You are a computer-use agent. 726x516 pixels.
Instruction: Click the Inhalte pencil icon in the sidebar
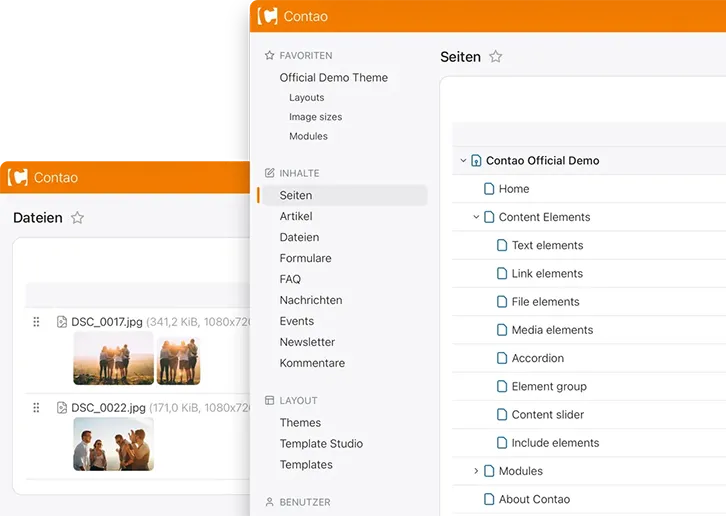pyautogui.click(x=269, y=173)
